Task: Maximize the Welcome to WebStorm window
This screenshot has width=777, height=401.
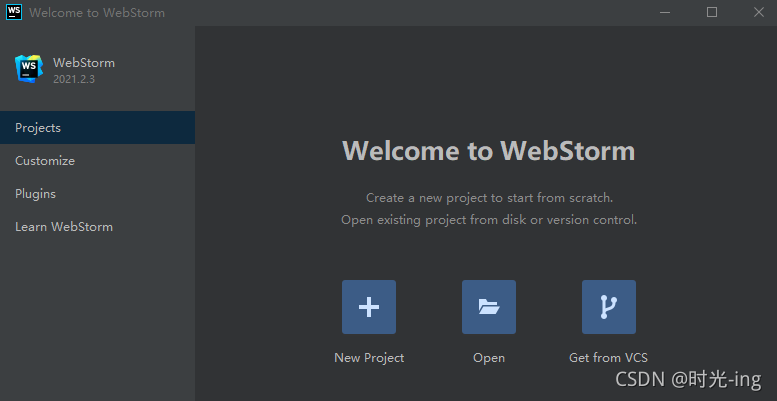Action: point(712,12)
